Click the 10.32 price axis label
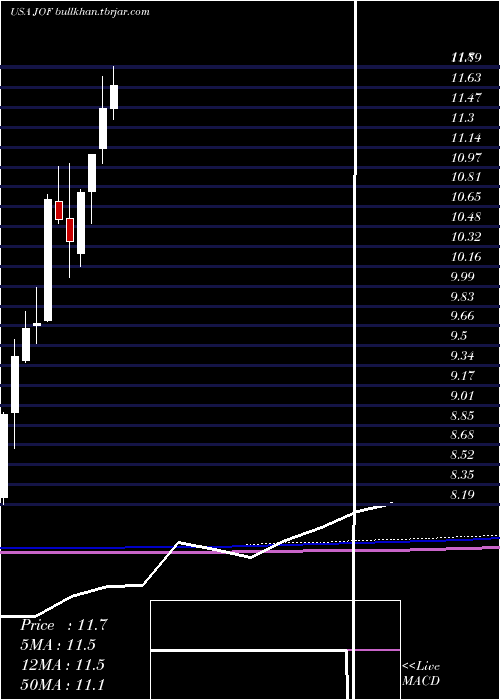This screenshot has width=500, height=700. (x=466, y=237)
